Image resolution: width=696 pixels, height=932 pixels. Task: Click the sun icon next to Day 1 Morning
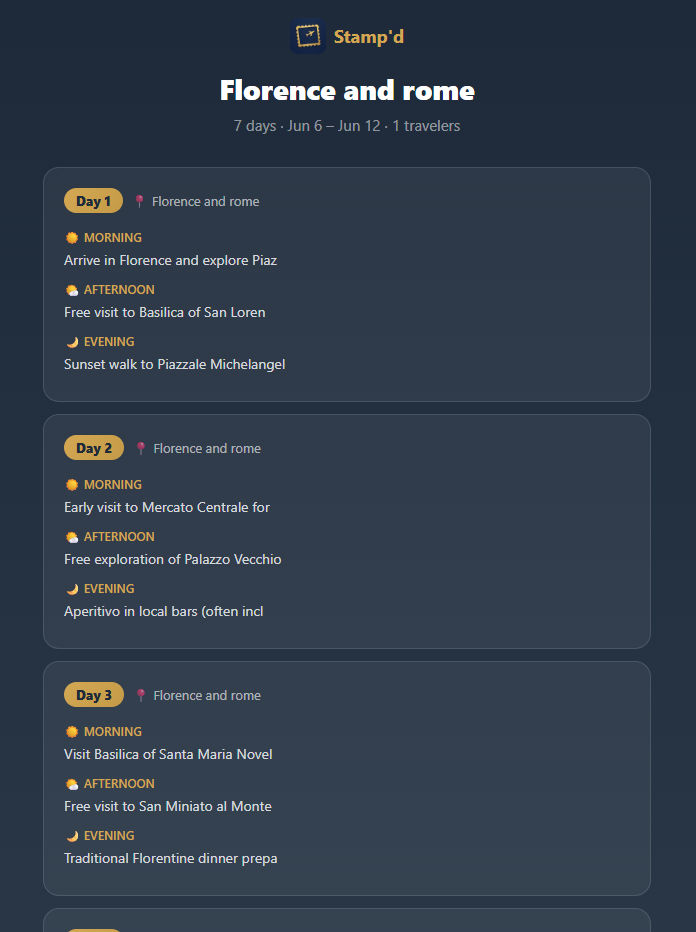72,238
